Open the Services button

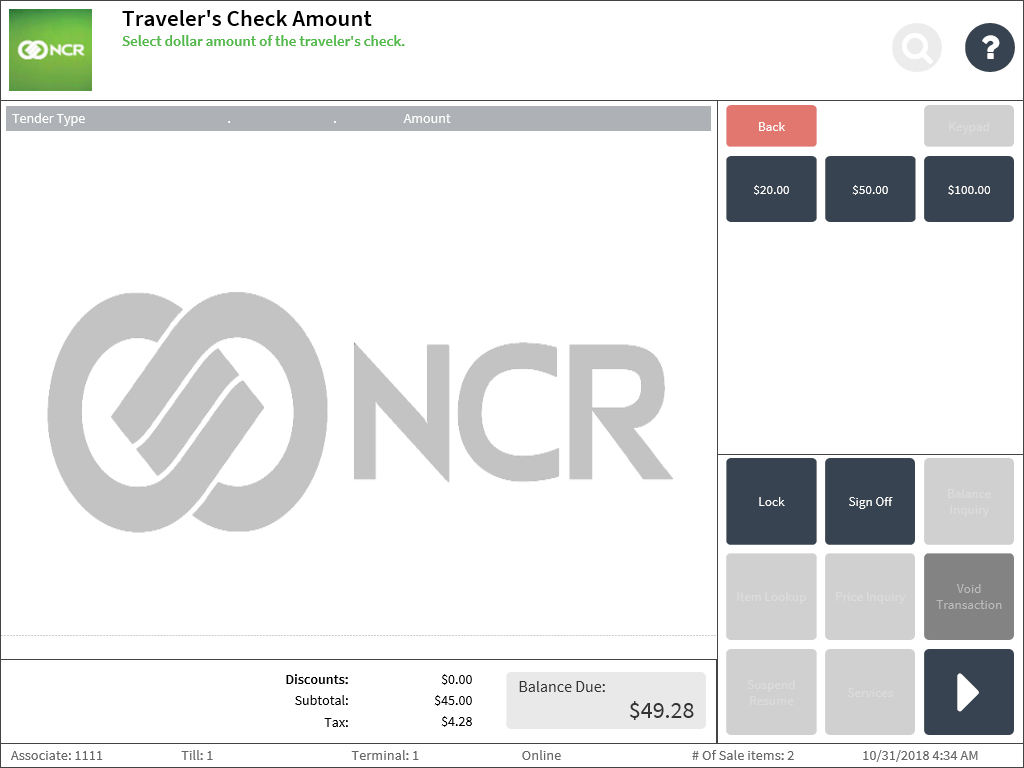[x=870, y=692]
